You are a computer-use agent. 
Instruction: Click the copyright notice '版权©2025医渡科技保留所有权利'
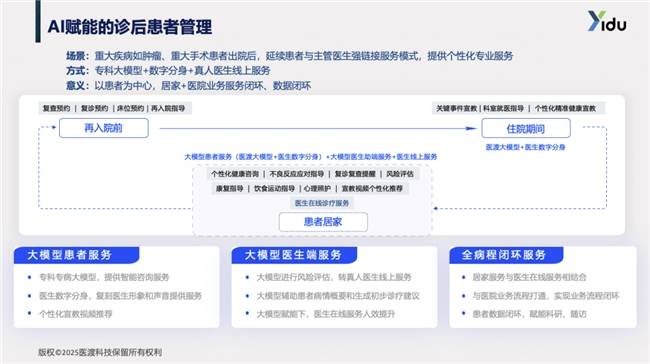pos(100,352)
